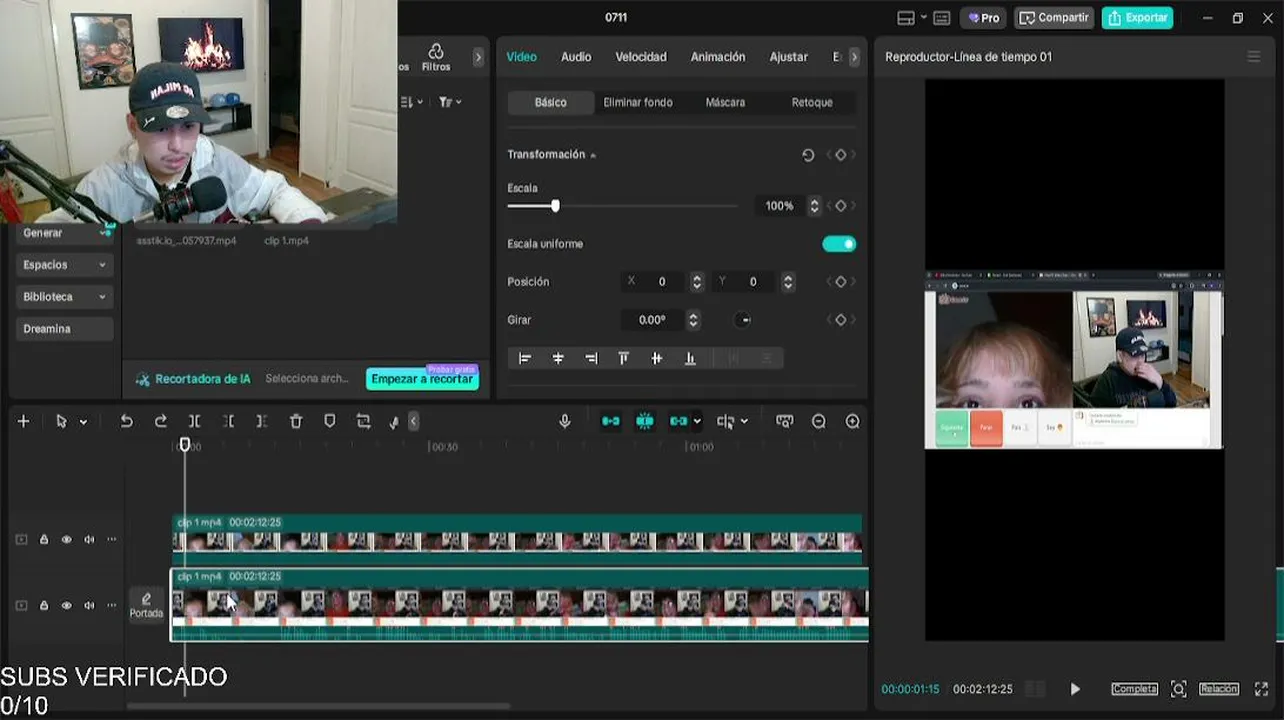Reset the Transformación settings
This screenshot has height=720, width=1284.
pyautogui.click(x=808, y=155)
